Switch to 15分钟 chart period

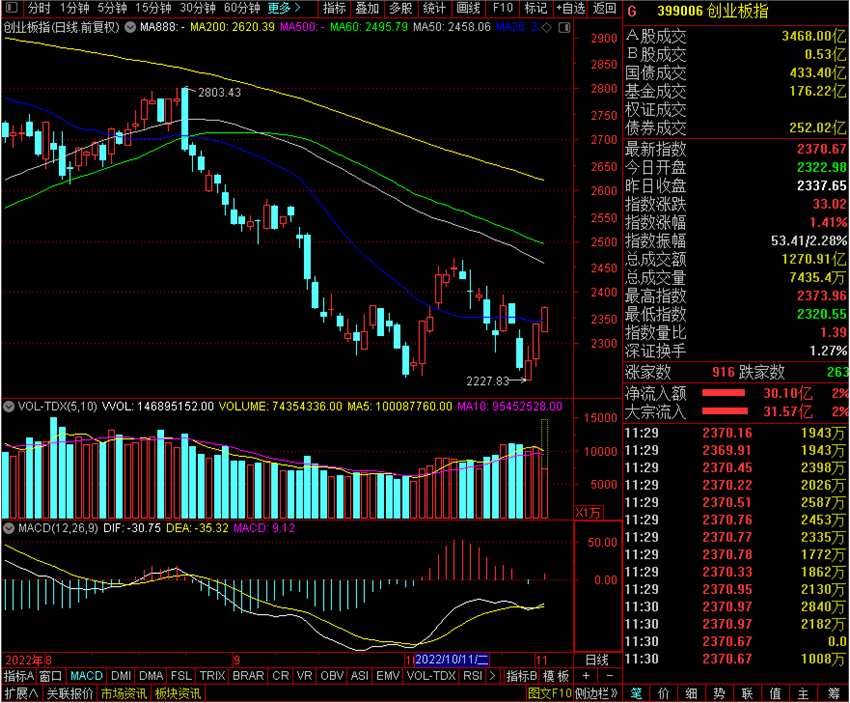click(153, 8)
